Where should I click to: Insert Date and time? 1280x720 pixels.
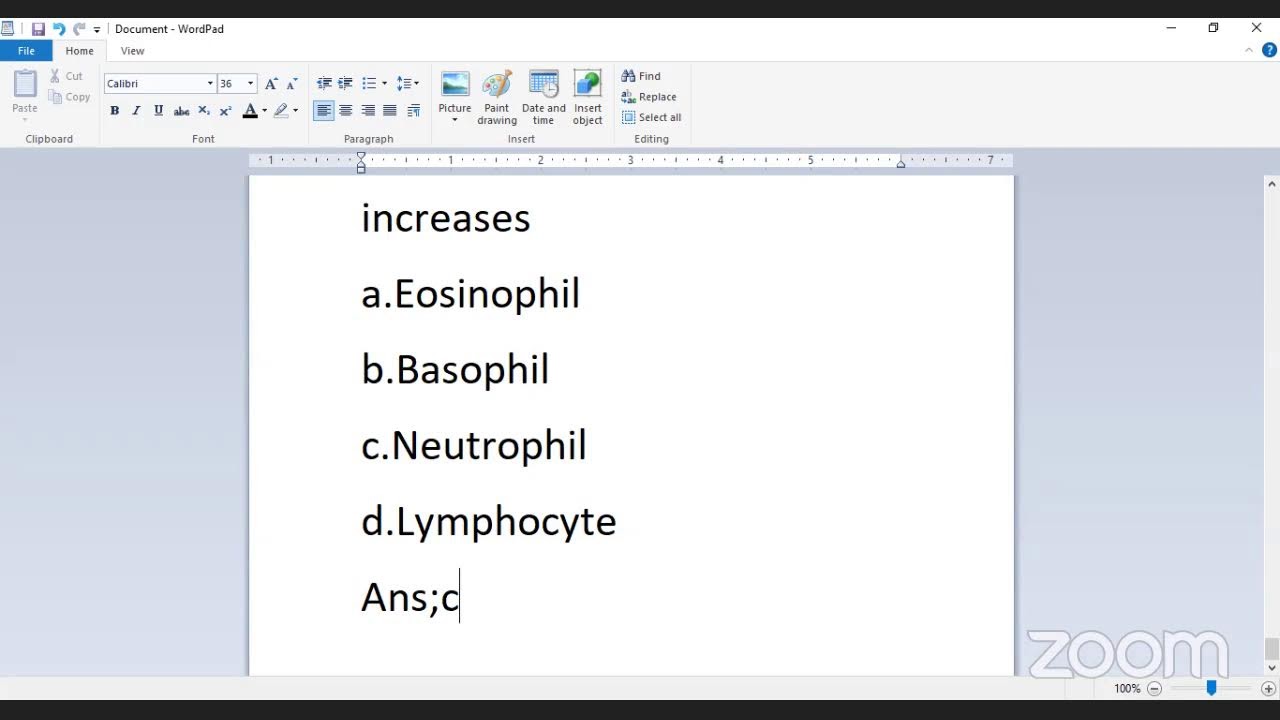tap(544, 98)
